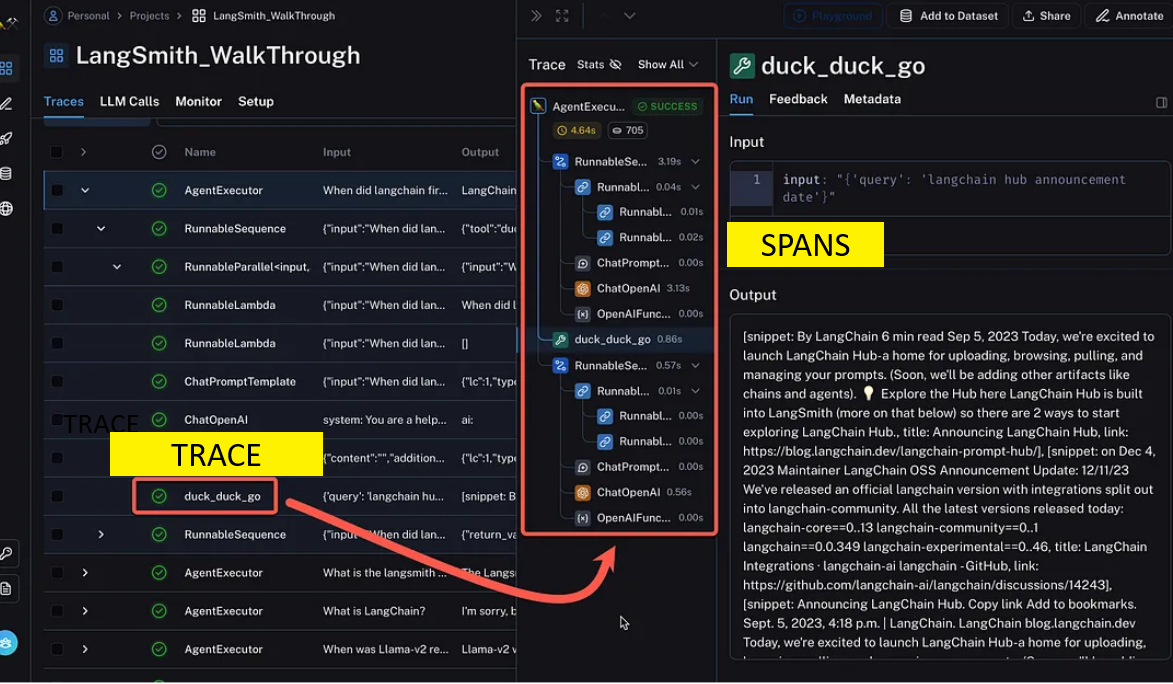Collapse the RunnableSe... 3.19s span chevron

tap(695, 162)
